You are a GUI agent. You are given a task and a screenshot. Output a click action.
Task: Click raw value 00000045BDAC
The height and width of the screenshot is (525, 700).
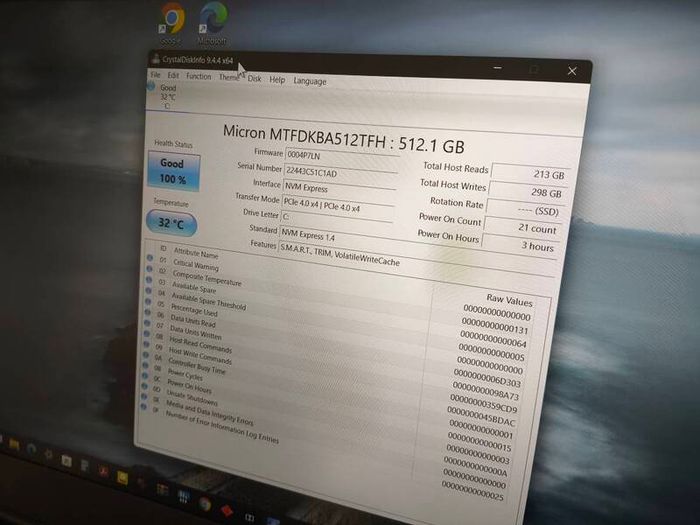point(481,416)
